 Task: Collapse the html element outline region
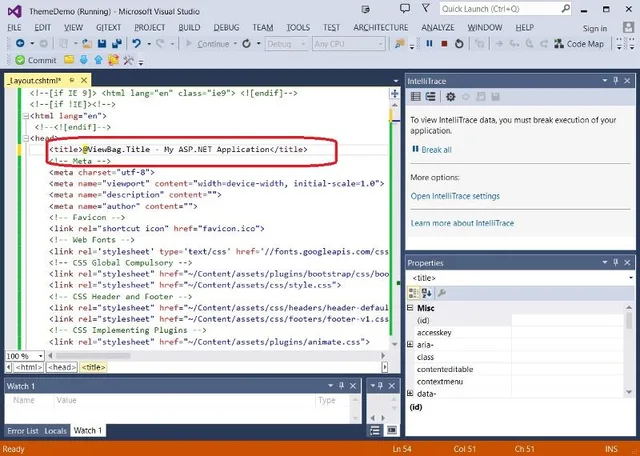tap(26, 116)
